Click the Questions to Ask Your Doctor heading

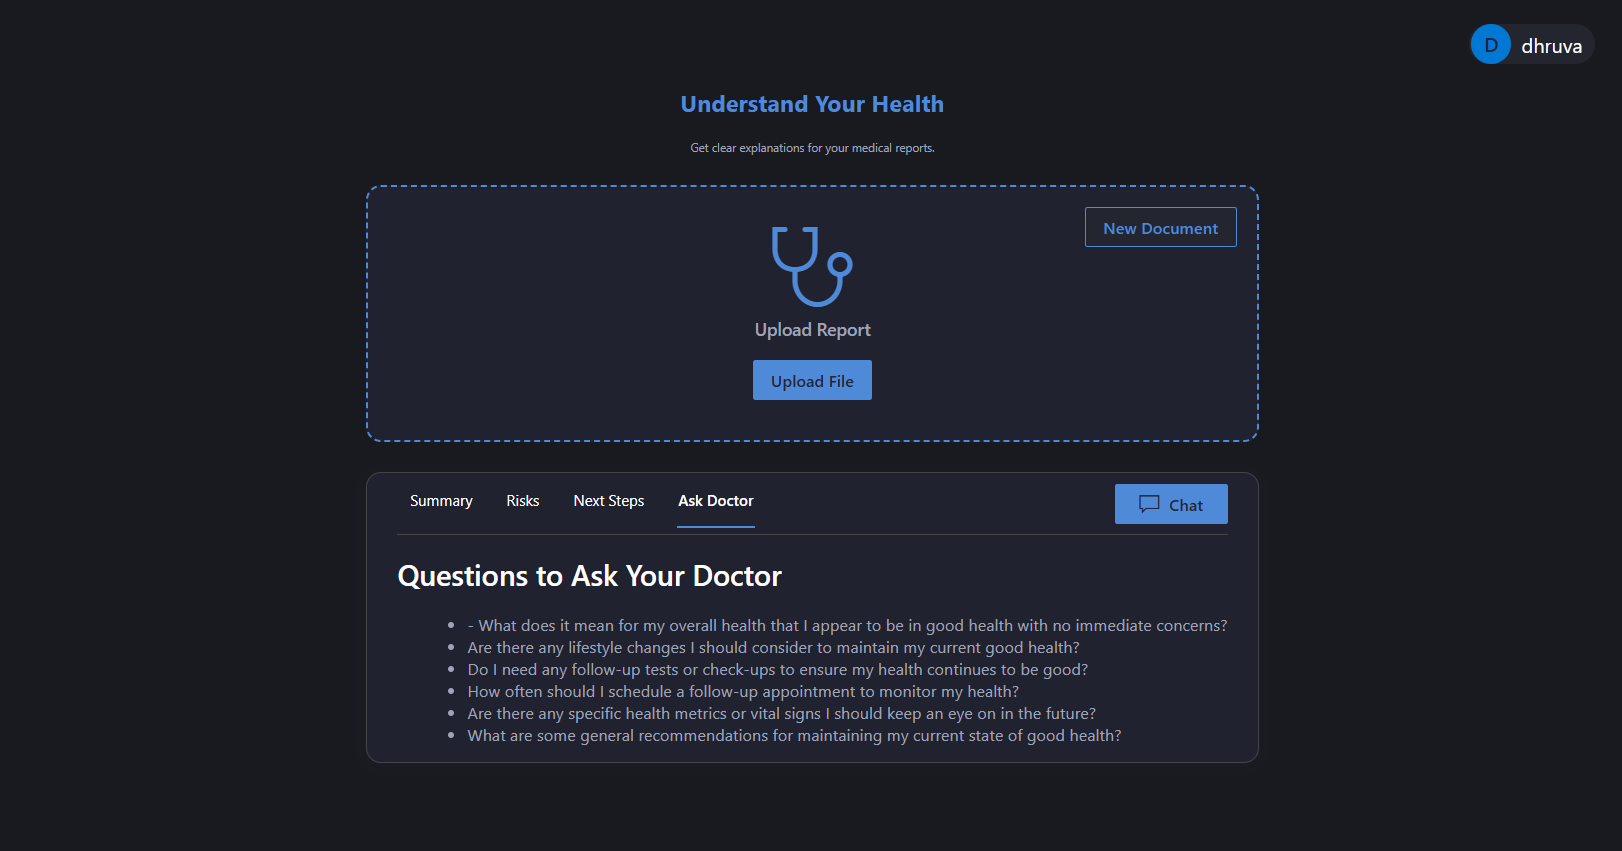coord(589,576)
